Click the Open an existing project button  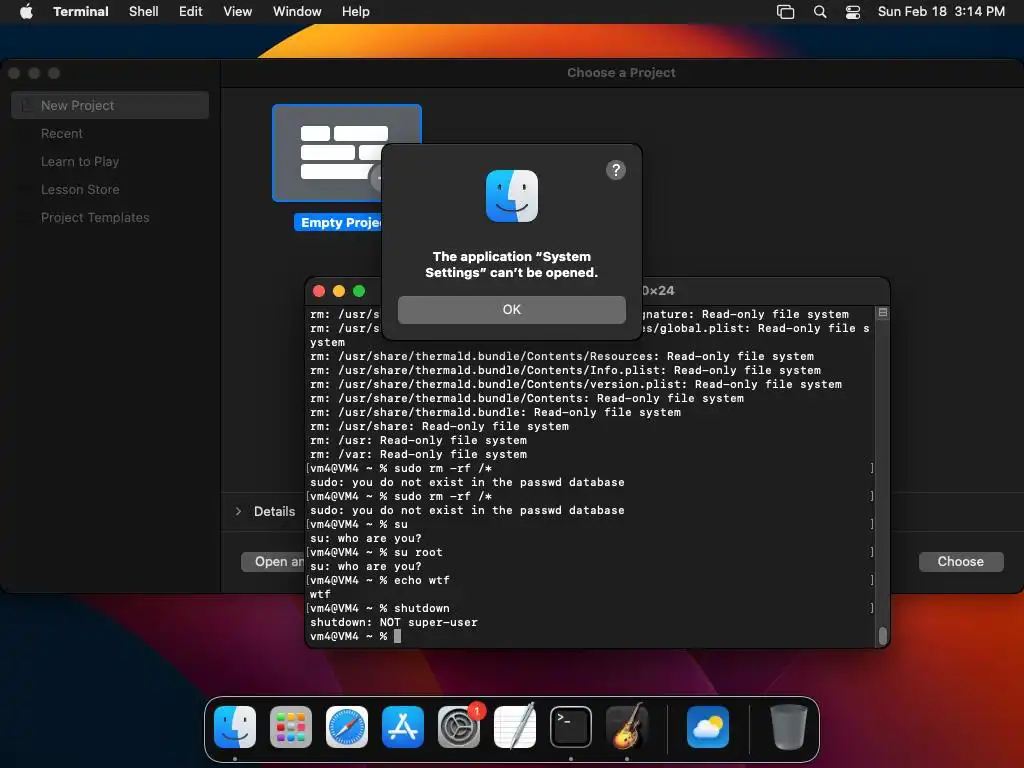click(273, 562)
